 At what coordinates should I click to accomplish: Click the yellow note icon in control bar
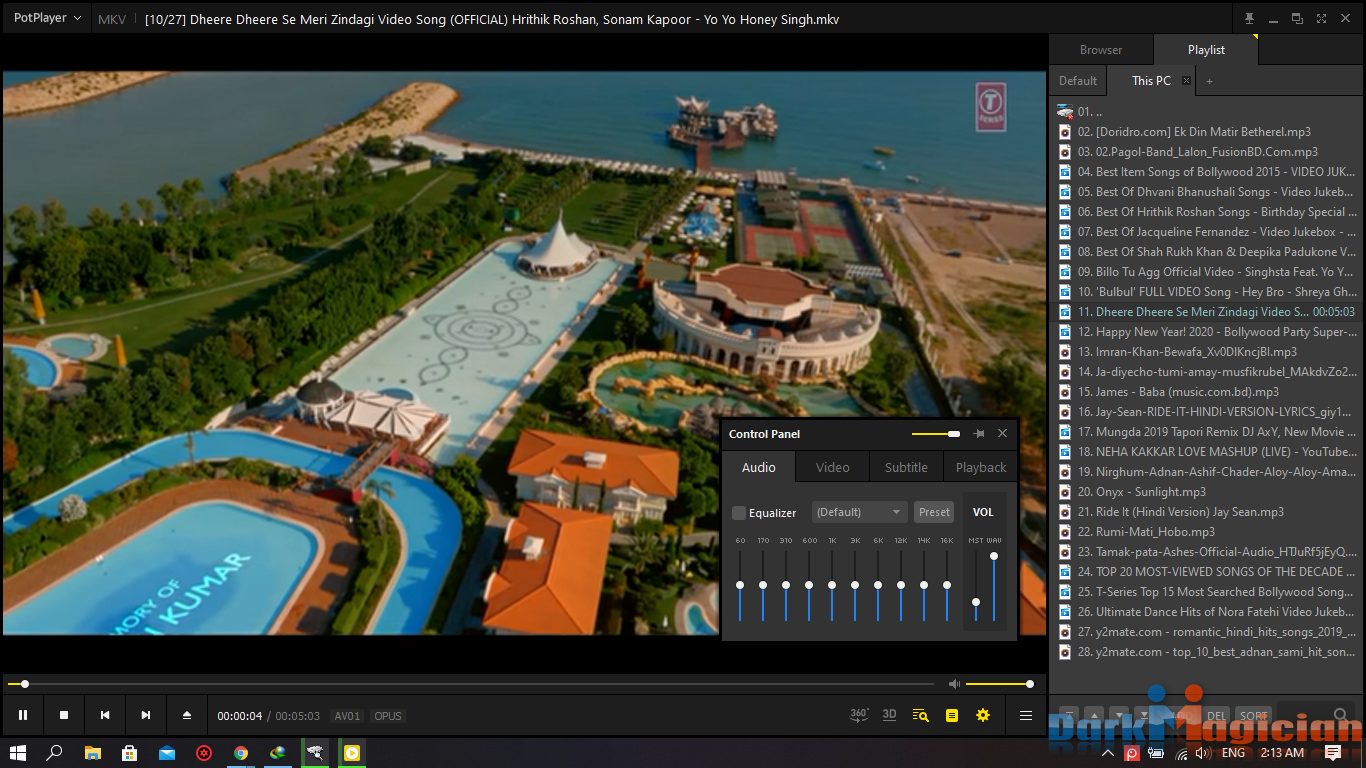[952, 715]
